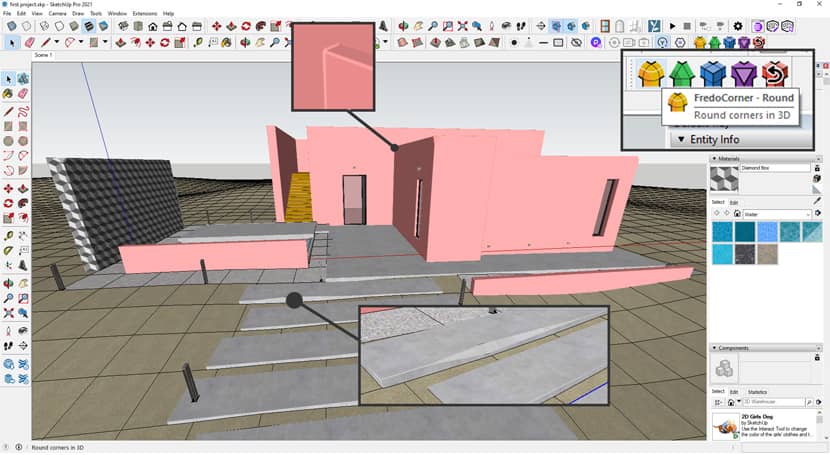Open the File menu
Viewport: 830px width, 455px height.
(7, 13)
